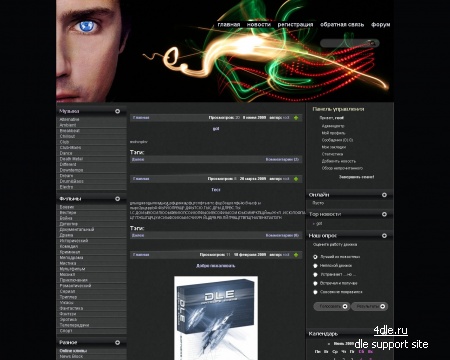Select the second poll option radio button
Viewport: 450px width, 360px height.
[x=315, y=266]
